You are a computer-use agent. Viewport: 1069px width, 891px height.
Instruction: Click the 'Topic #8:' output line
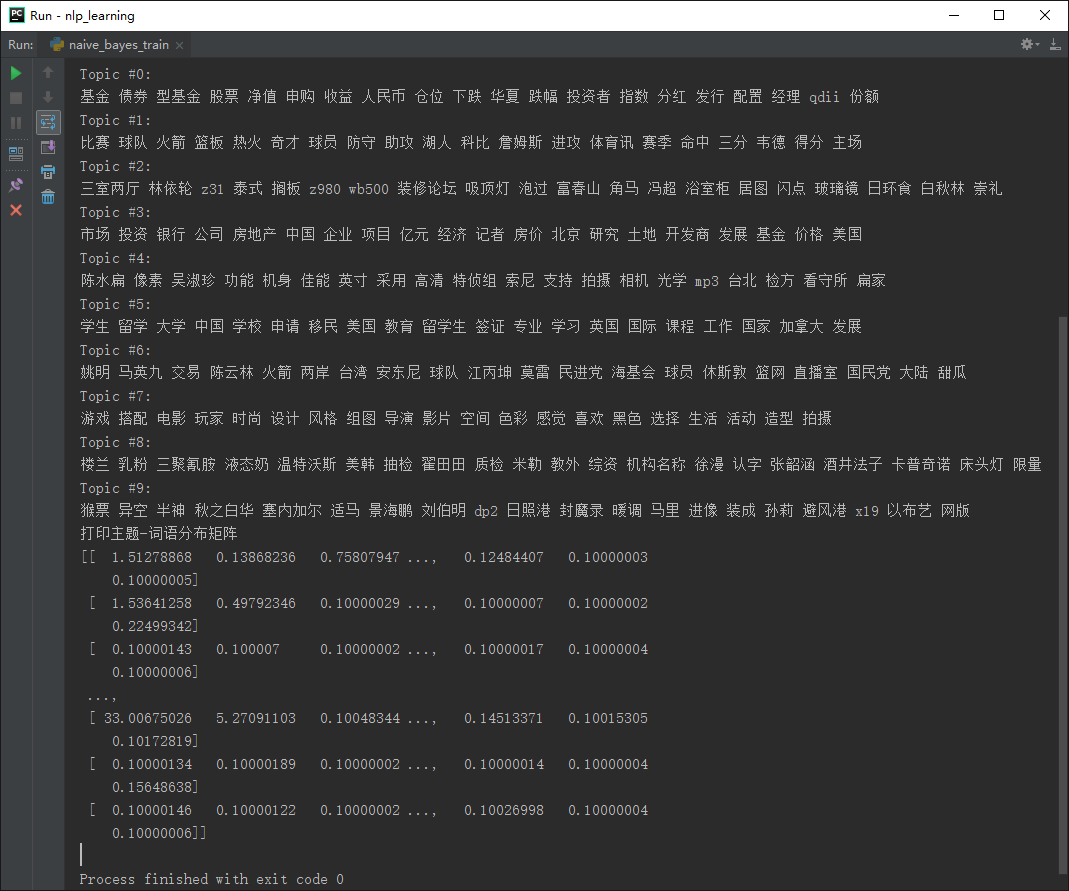click(115, 442)
